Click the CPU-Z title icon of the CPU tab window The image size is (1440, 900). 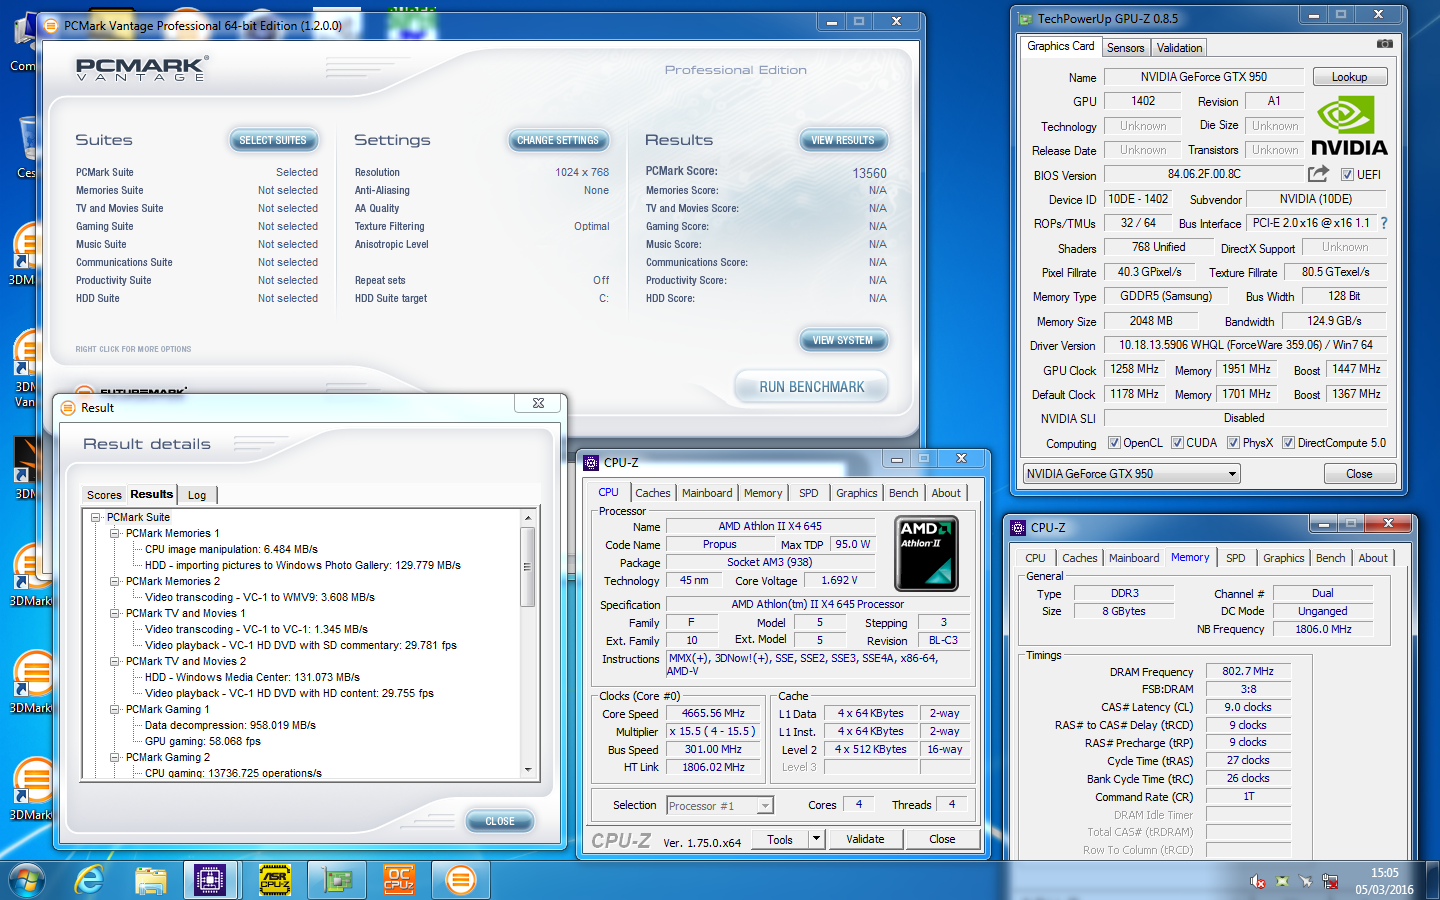click(592, 462)
